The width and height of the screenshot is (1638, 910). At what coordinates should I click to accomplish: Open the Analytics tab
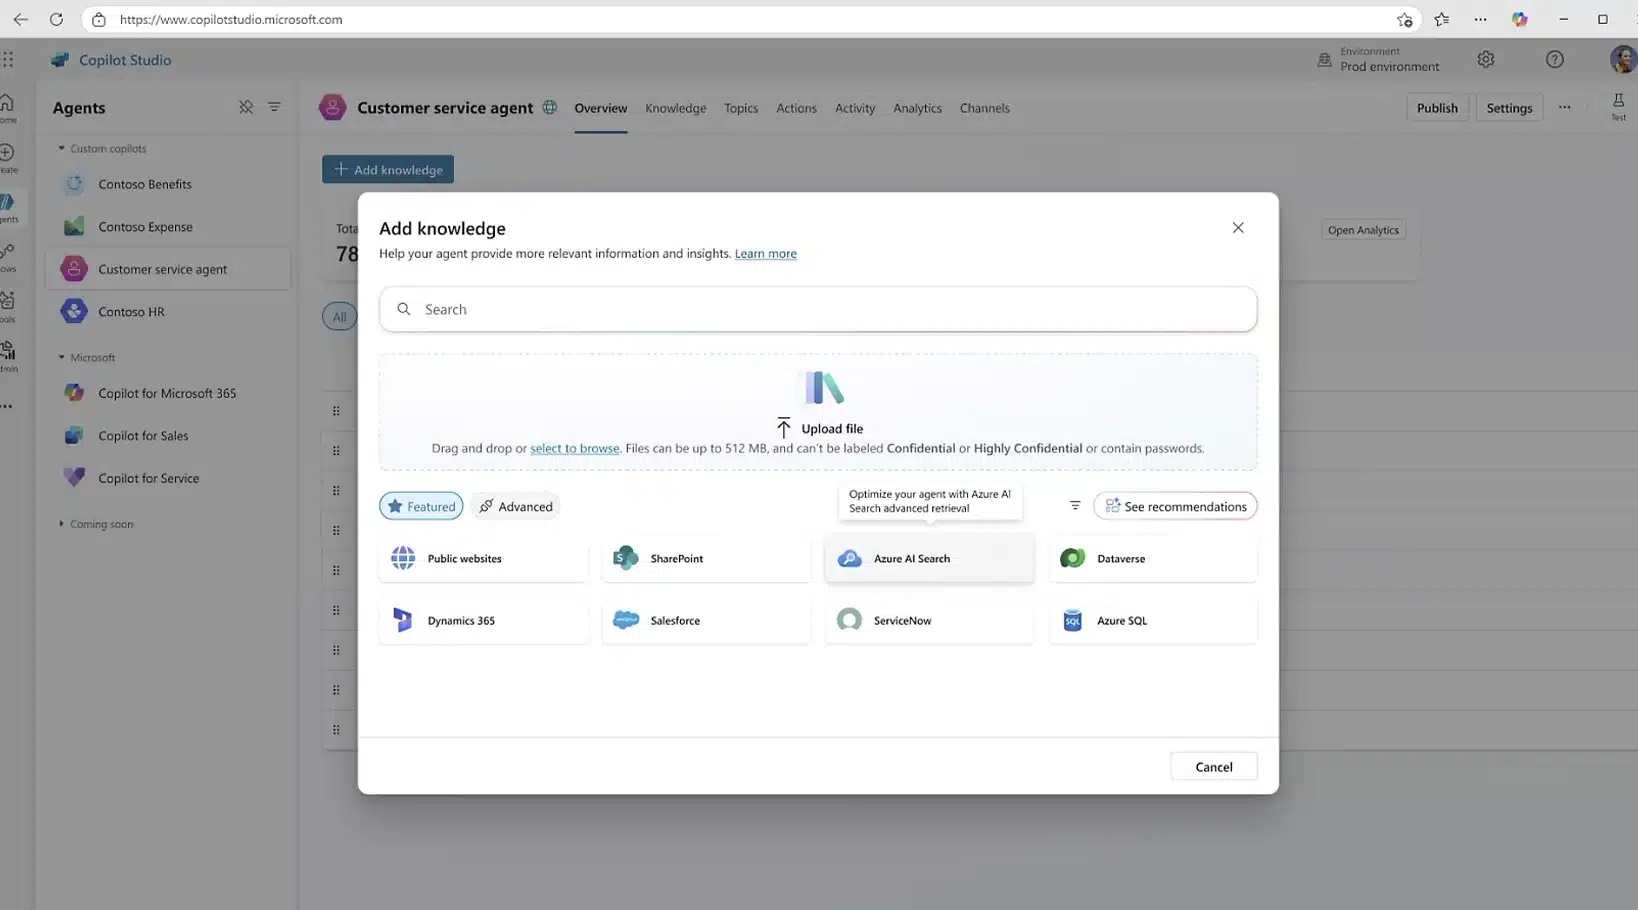click(x=917, y=108)
